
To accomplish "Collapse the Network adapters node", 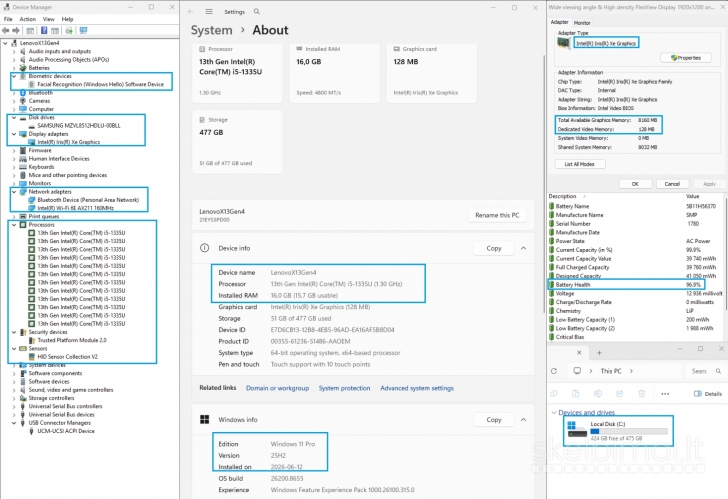I will (x=14, y=192).
